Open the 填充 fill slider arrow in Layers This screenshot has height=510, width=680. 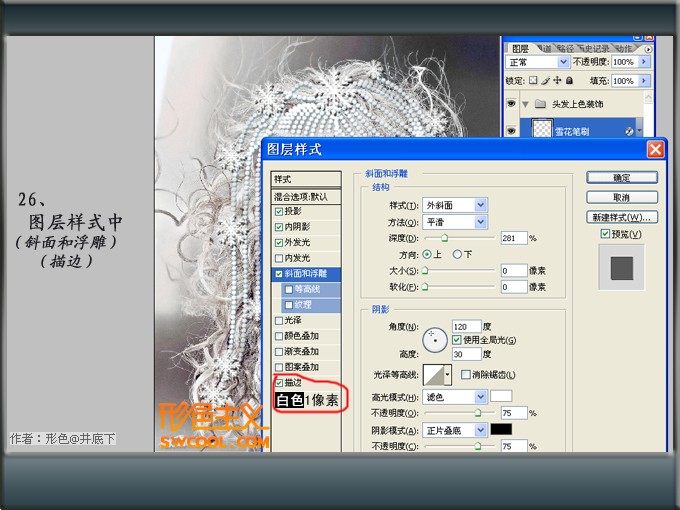645,81
